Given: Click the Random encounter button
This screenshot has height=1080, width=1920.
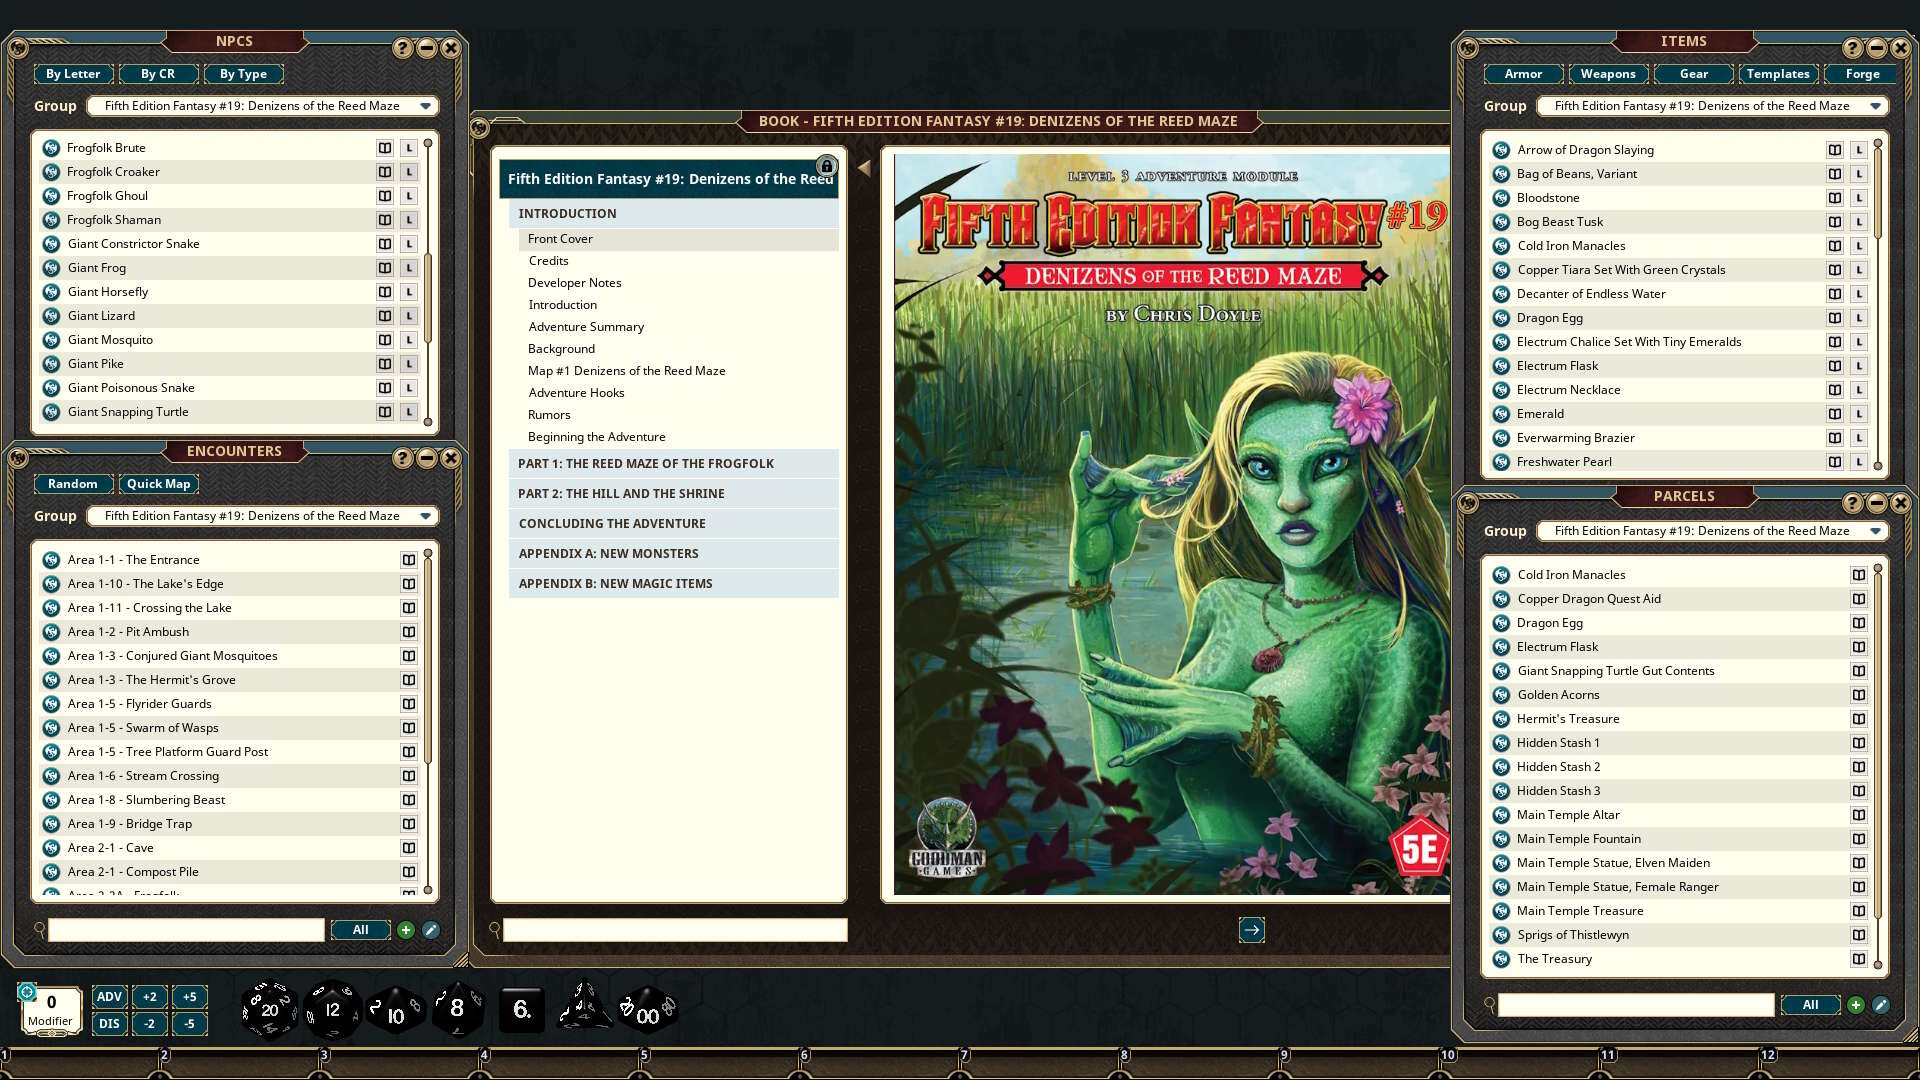Looking at the screenshot, I should click(73, 483).
